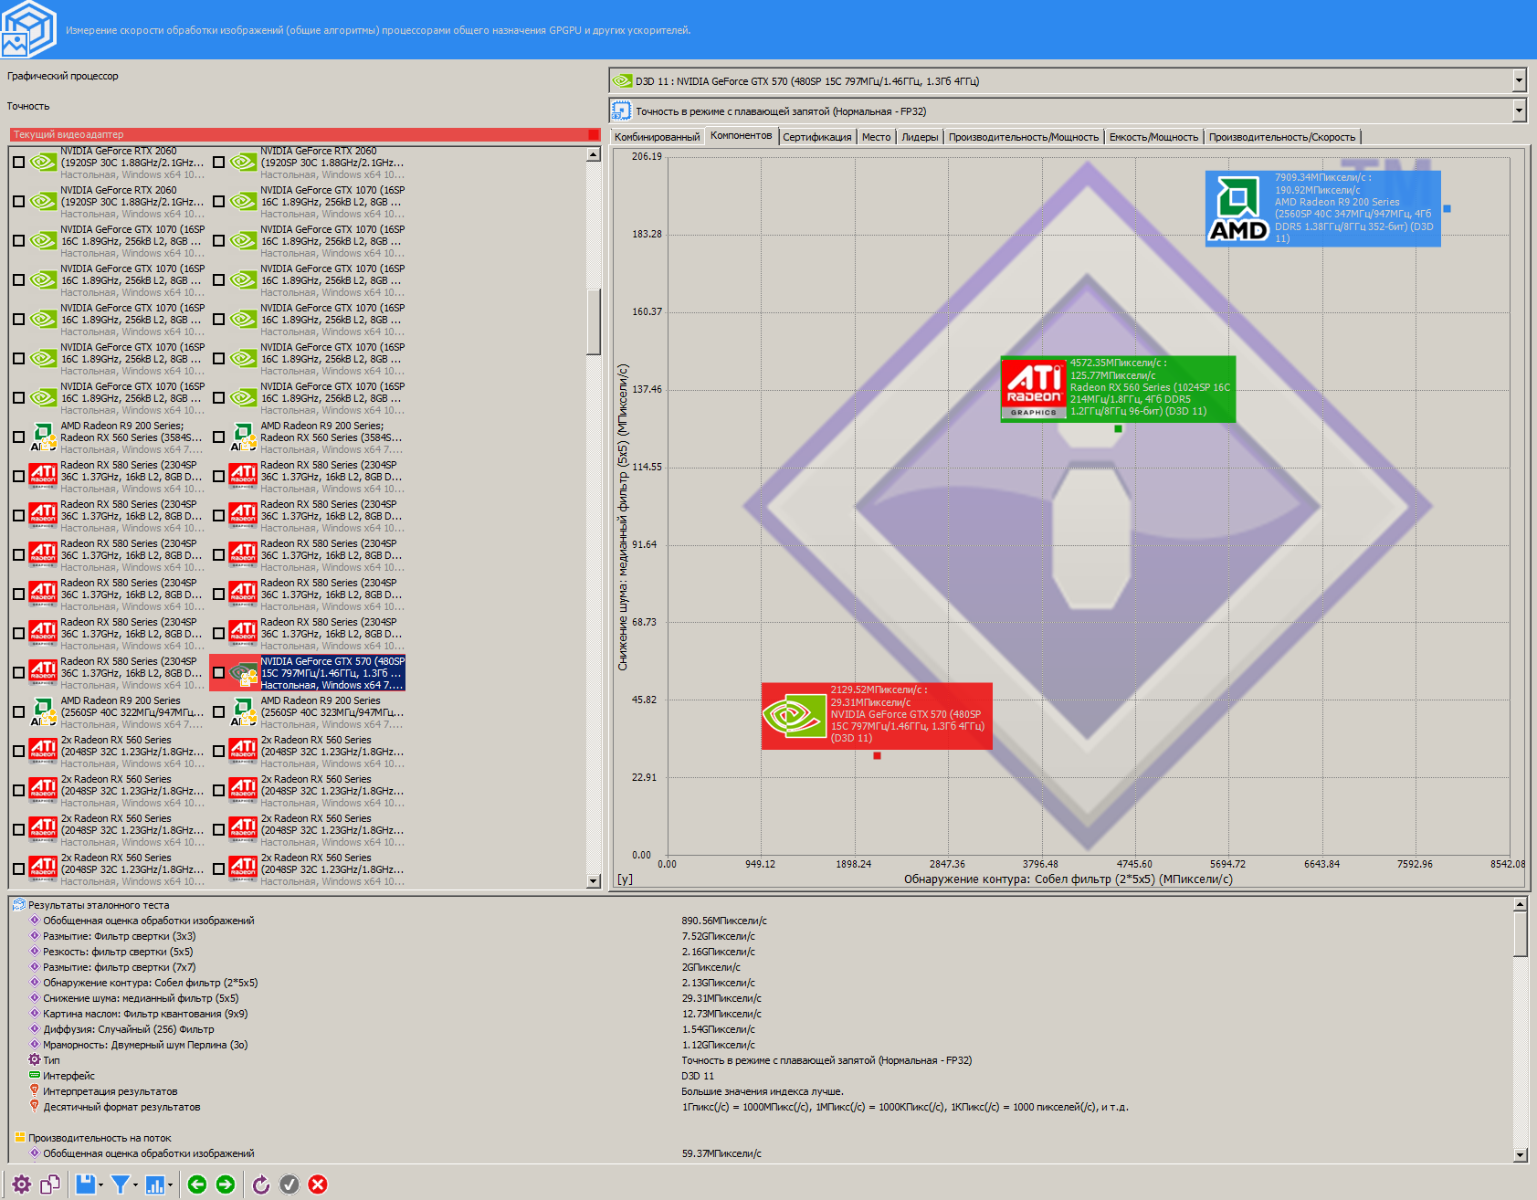
Task: Click the GPU list scroll down arrow
Action: 593,881
